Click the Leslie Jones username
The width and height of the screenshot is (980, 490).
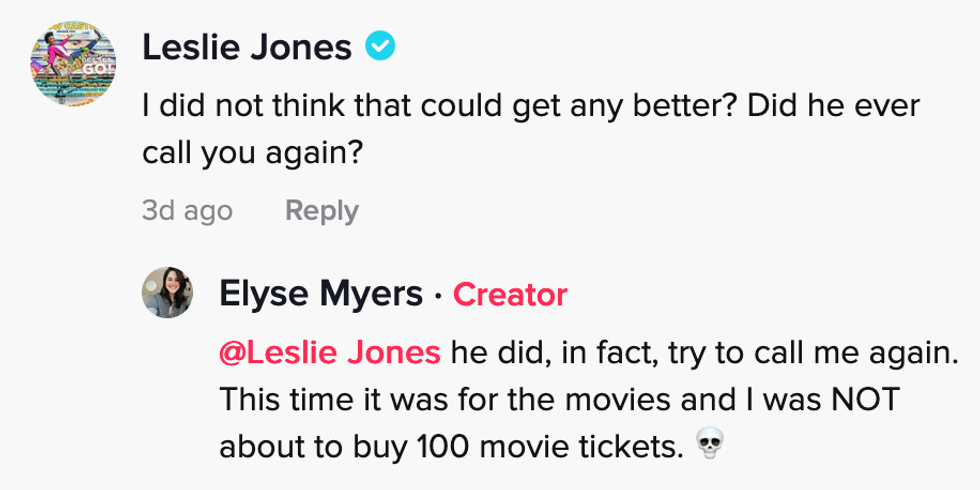click(246, 46)
